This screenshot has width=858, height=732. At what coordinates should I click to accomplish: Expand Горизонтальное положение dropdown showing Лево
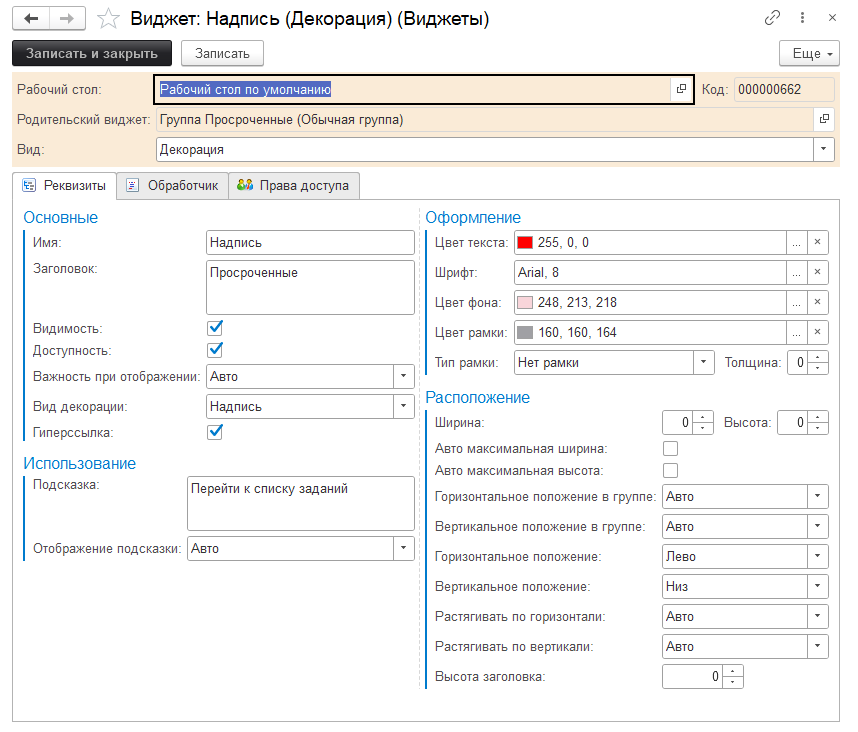click(x=819, y=557)
